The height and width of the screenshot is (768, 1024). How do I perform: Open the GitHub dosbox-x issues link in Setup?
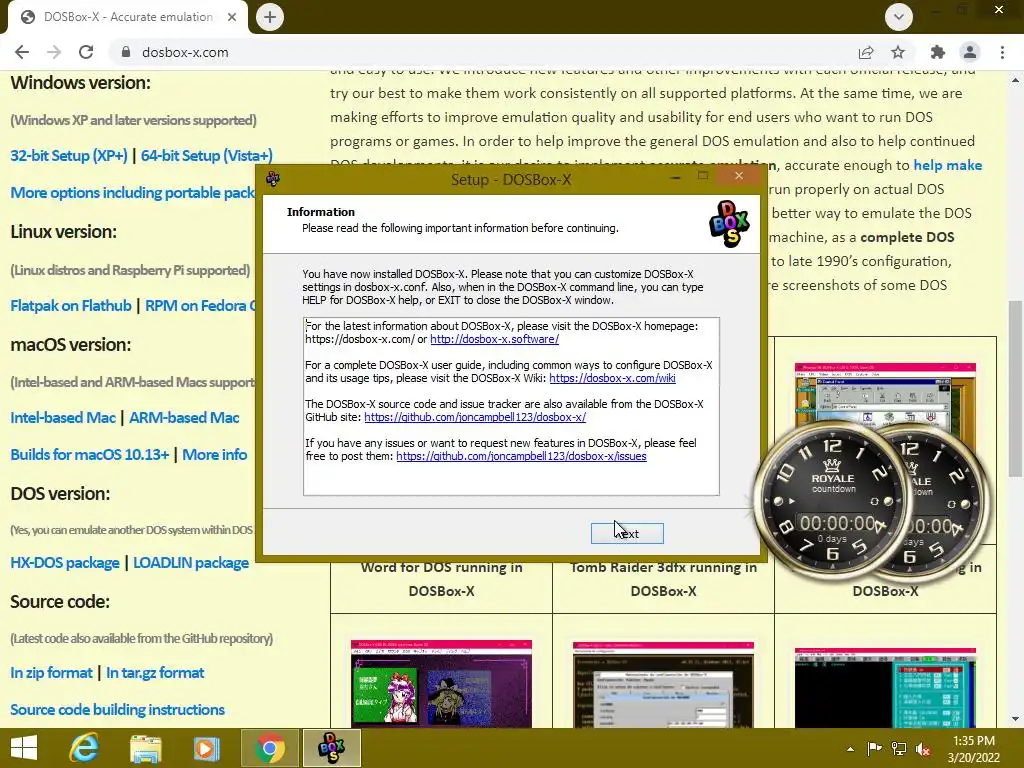click(x=521, y=456)
